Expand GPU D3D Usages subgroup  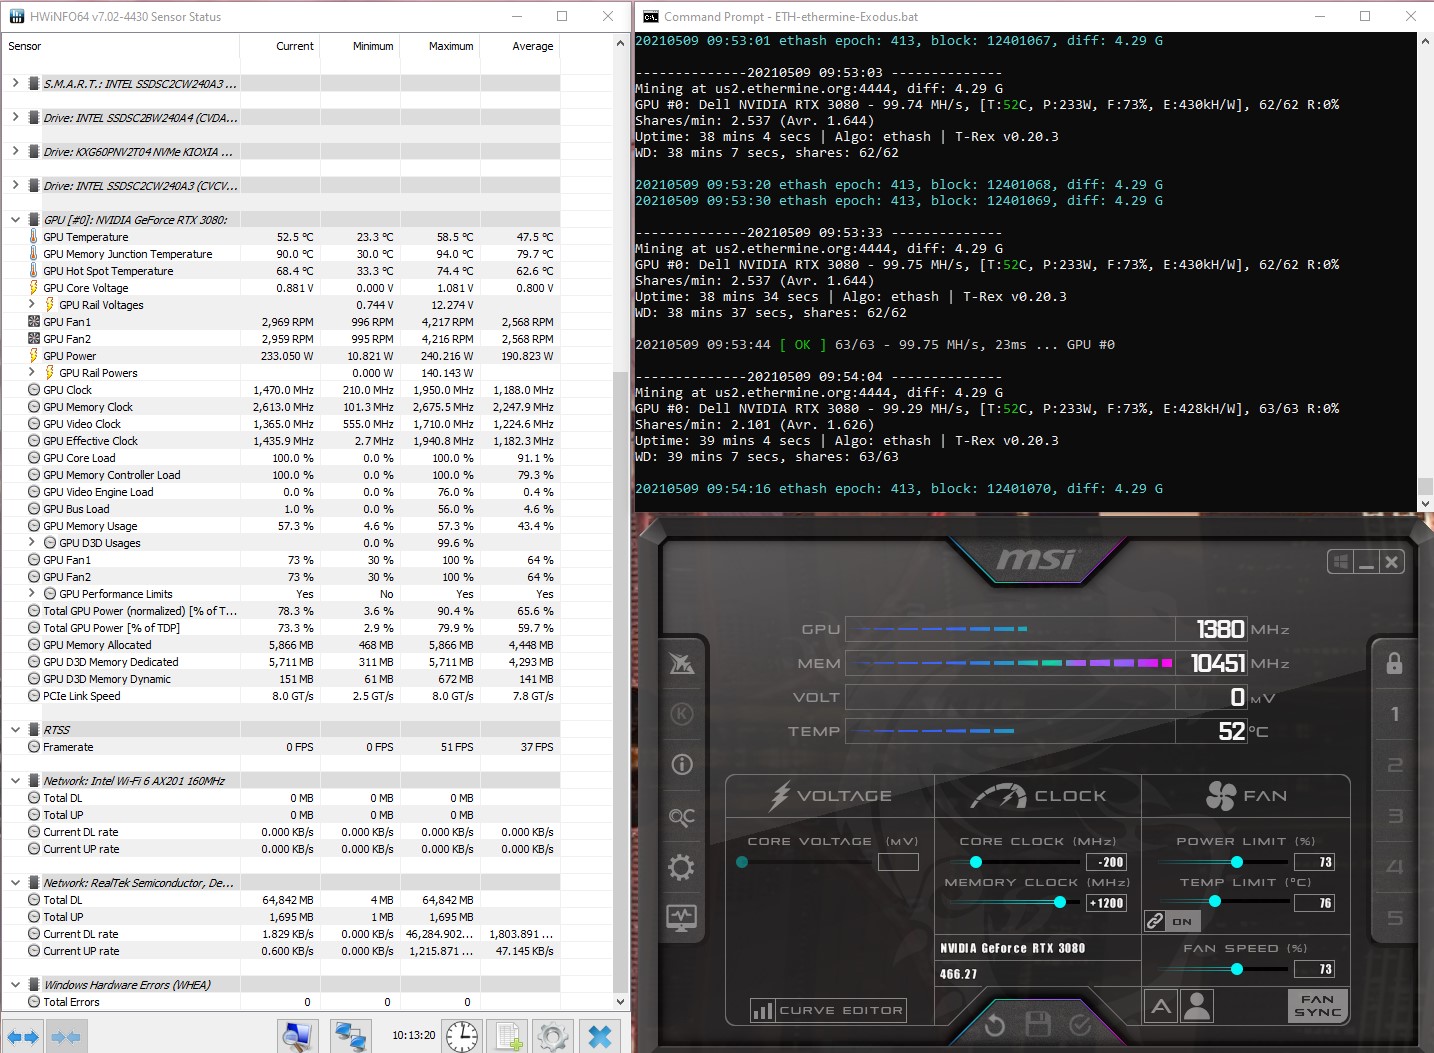(31, 542)
